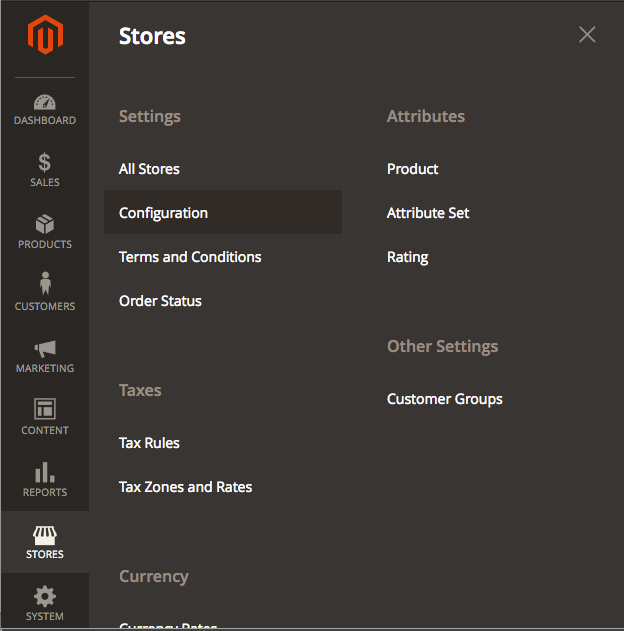Open Terms and Conditions
624x631 pixels.
click(190, 257)
